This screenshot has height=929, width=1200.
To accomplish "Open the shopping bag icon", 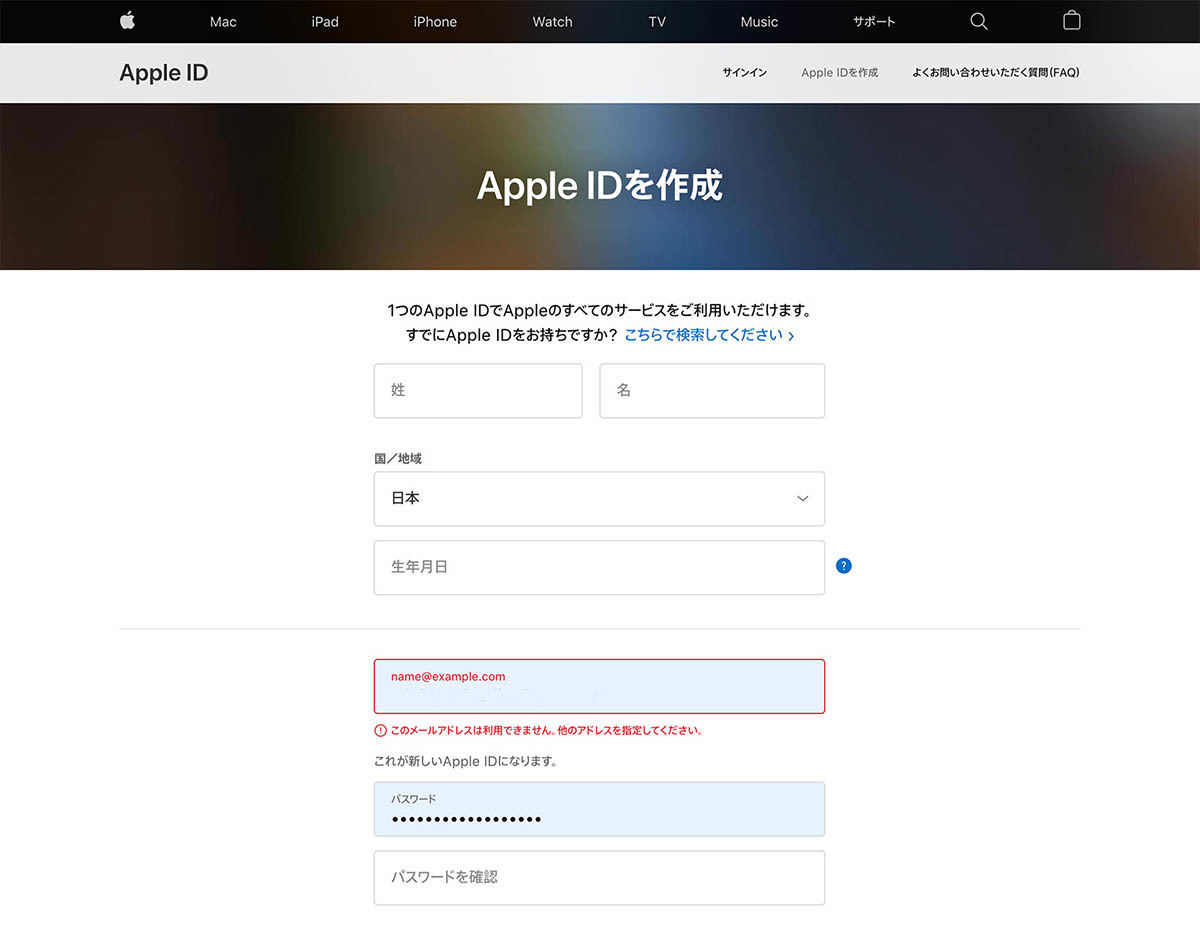I will pyautogui.click(x=1072, y=20).
